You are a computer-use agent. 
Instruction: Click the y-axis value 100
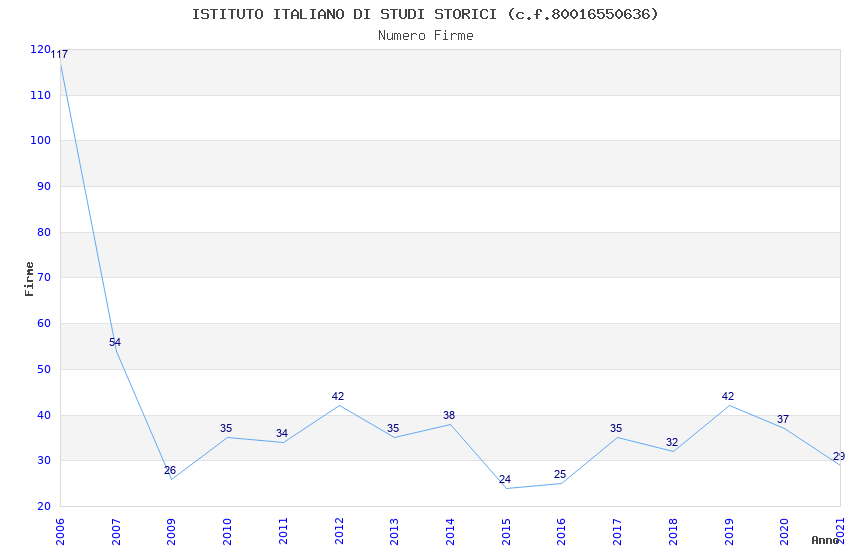click(40, 140)
